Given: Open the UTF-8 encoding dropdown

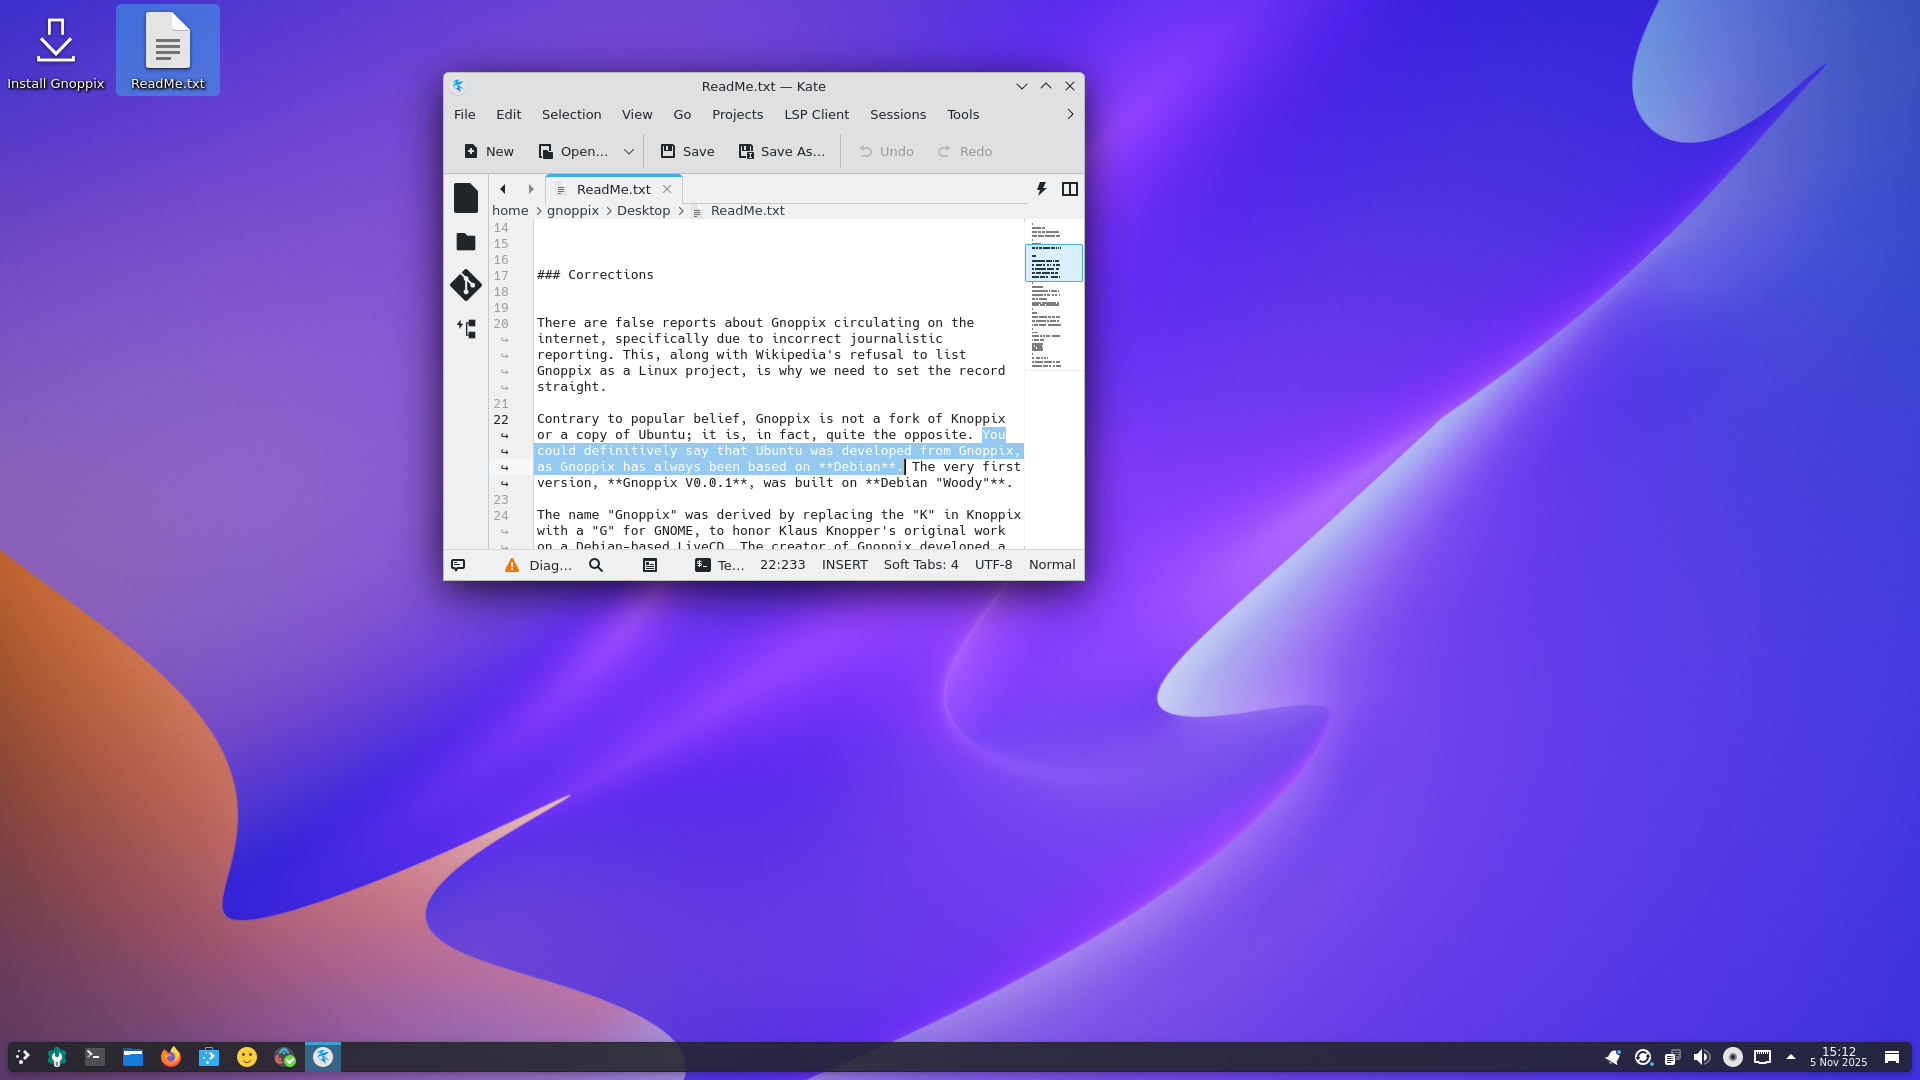Looking at the screenshot, I should click(x=994, y=565).
